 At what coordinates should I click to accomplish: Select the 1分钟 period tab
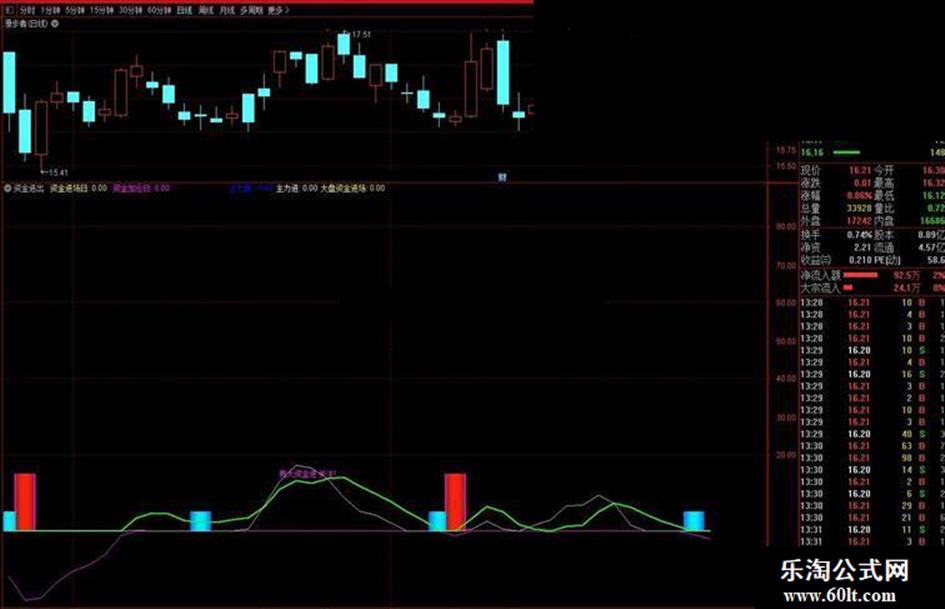point(50,11)
